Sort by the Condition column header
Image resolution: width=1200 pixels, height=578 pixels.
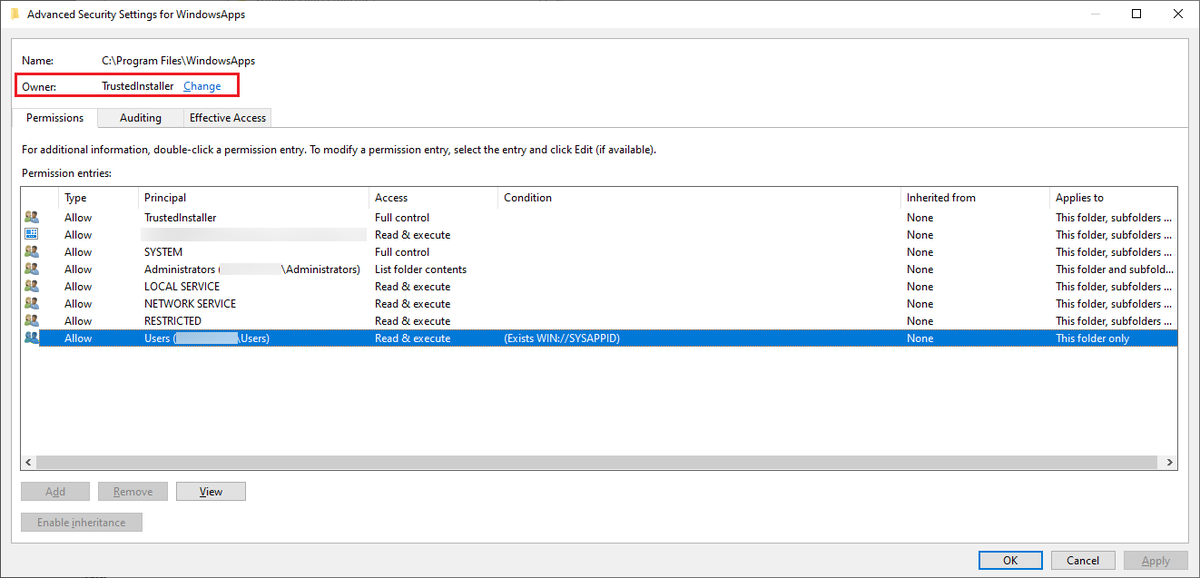pyautogui.click(x=699, y=198)
